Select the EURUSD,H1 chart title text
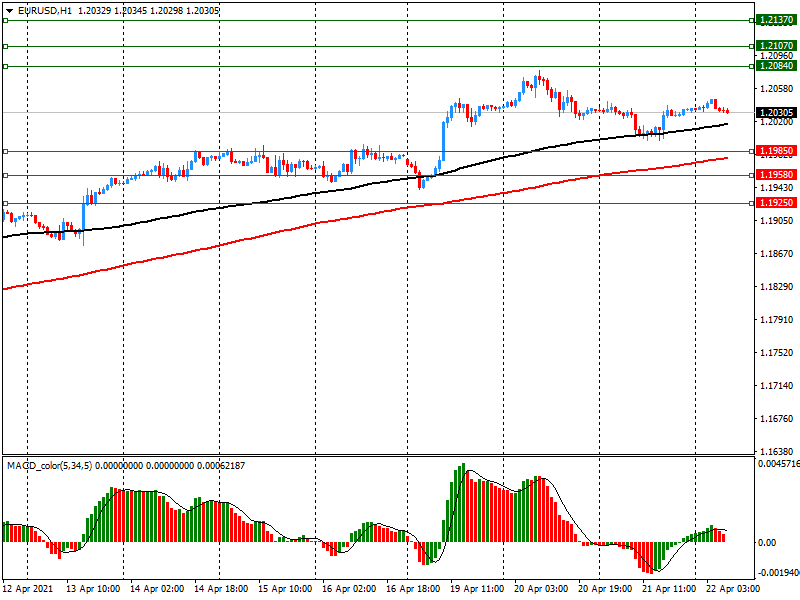The width and height of the screenshot is (800, 600). pyautogui.click(x=44, y=11)
